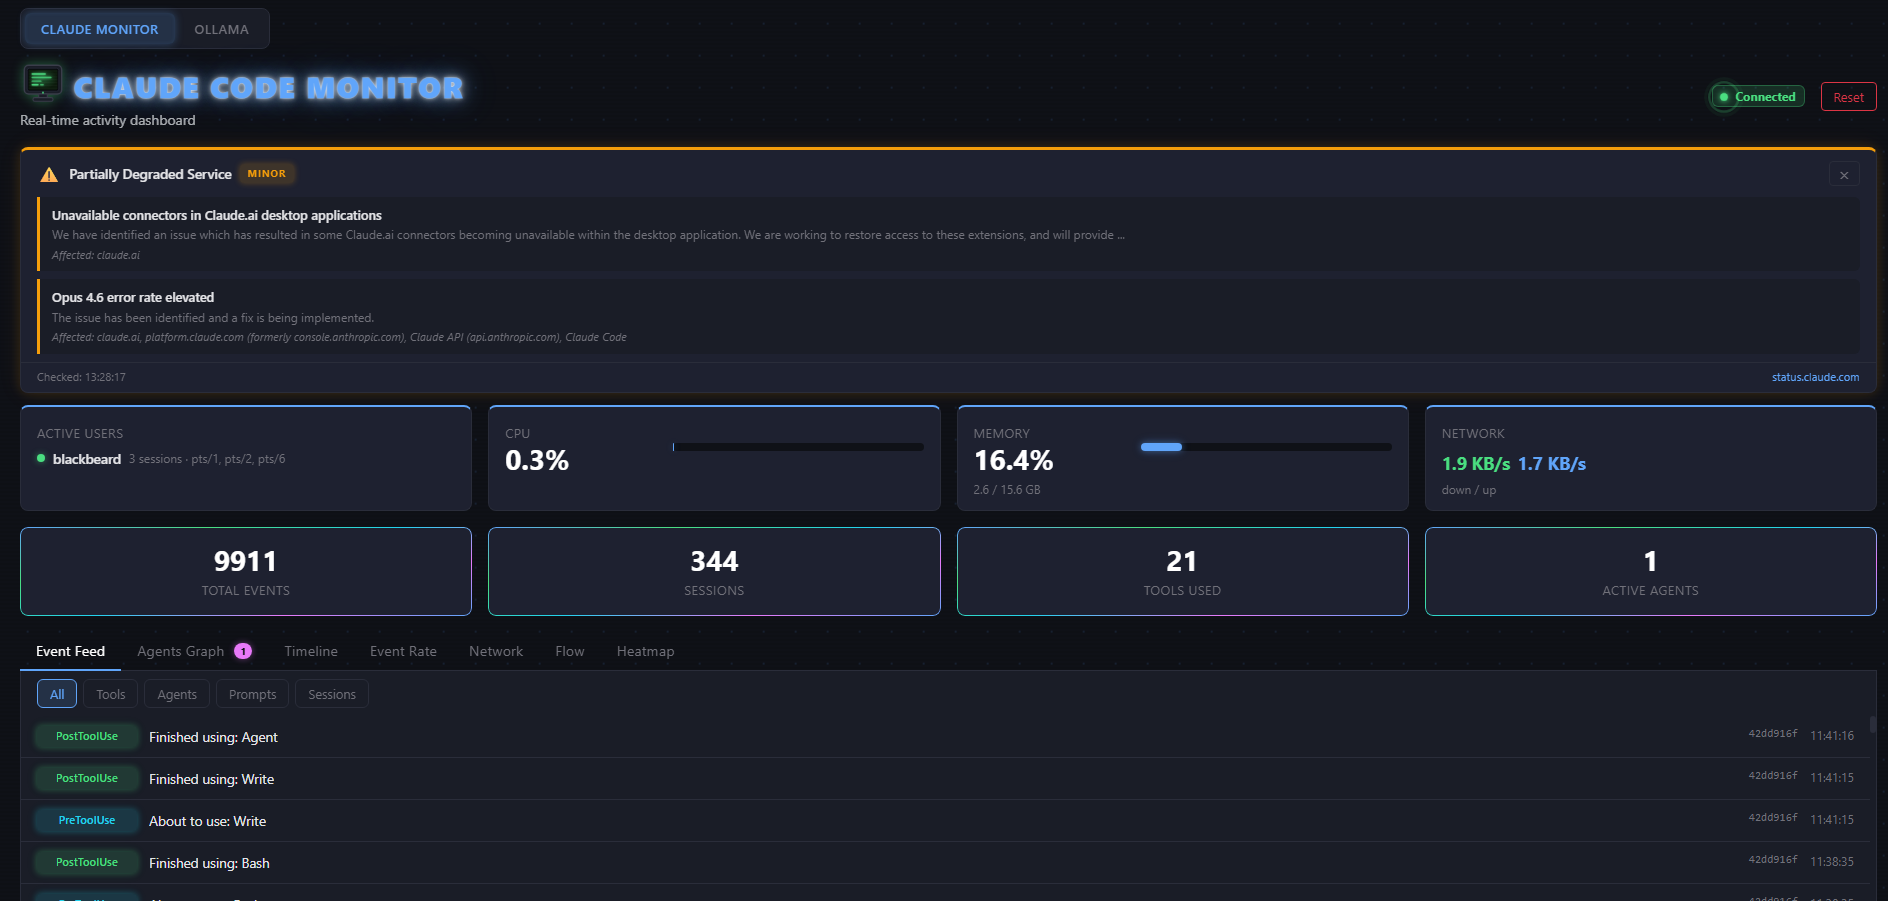
Task: Click the 1.7 KB/s upload rate
Action: pyautogui.click(x=1552, y=464)
